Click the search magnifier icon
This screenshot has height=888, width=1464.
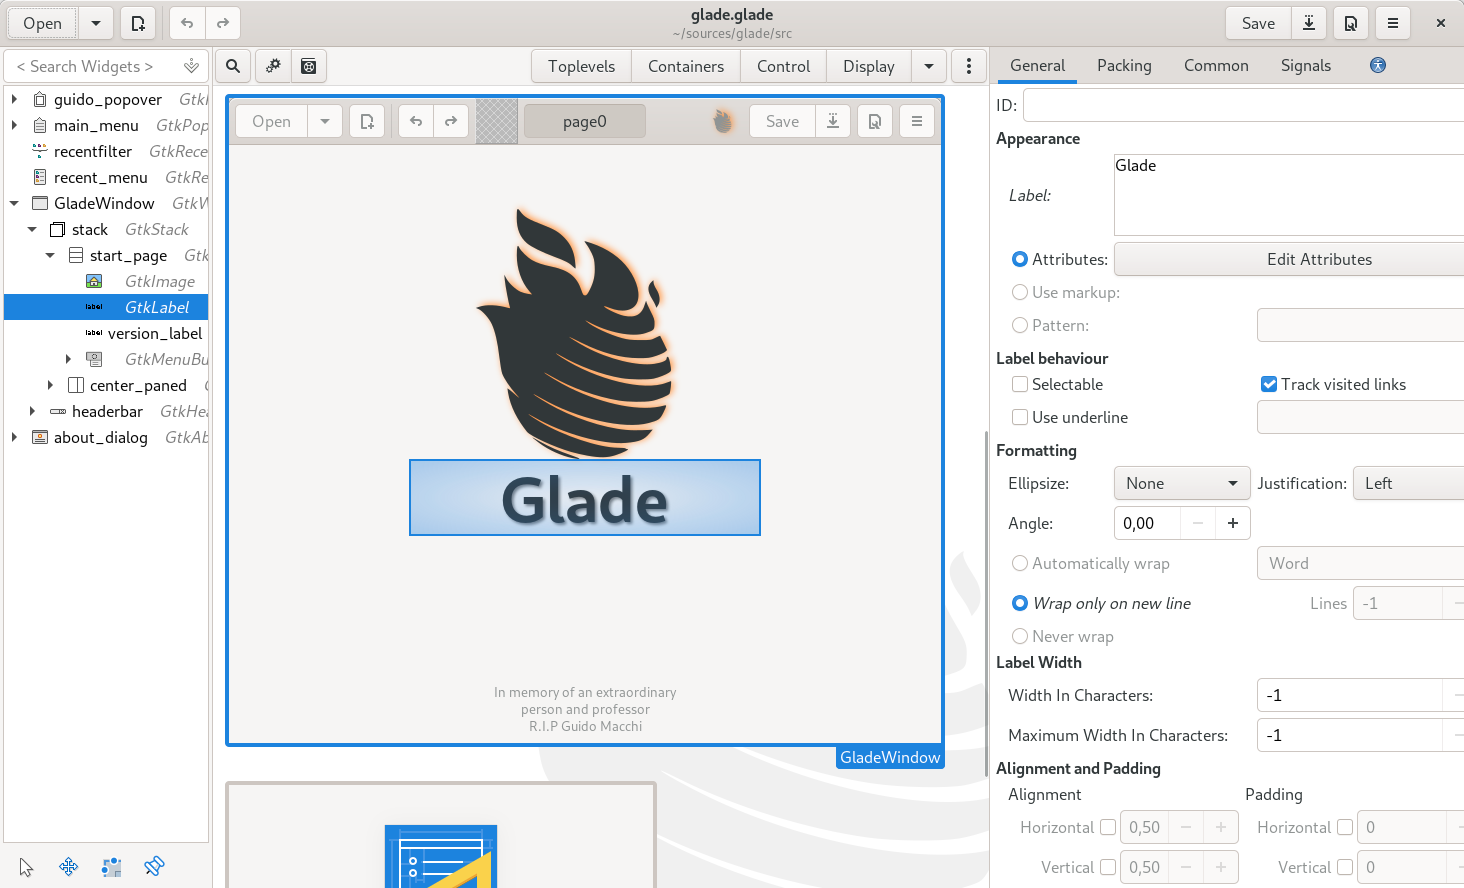(x=233, y=66)
